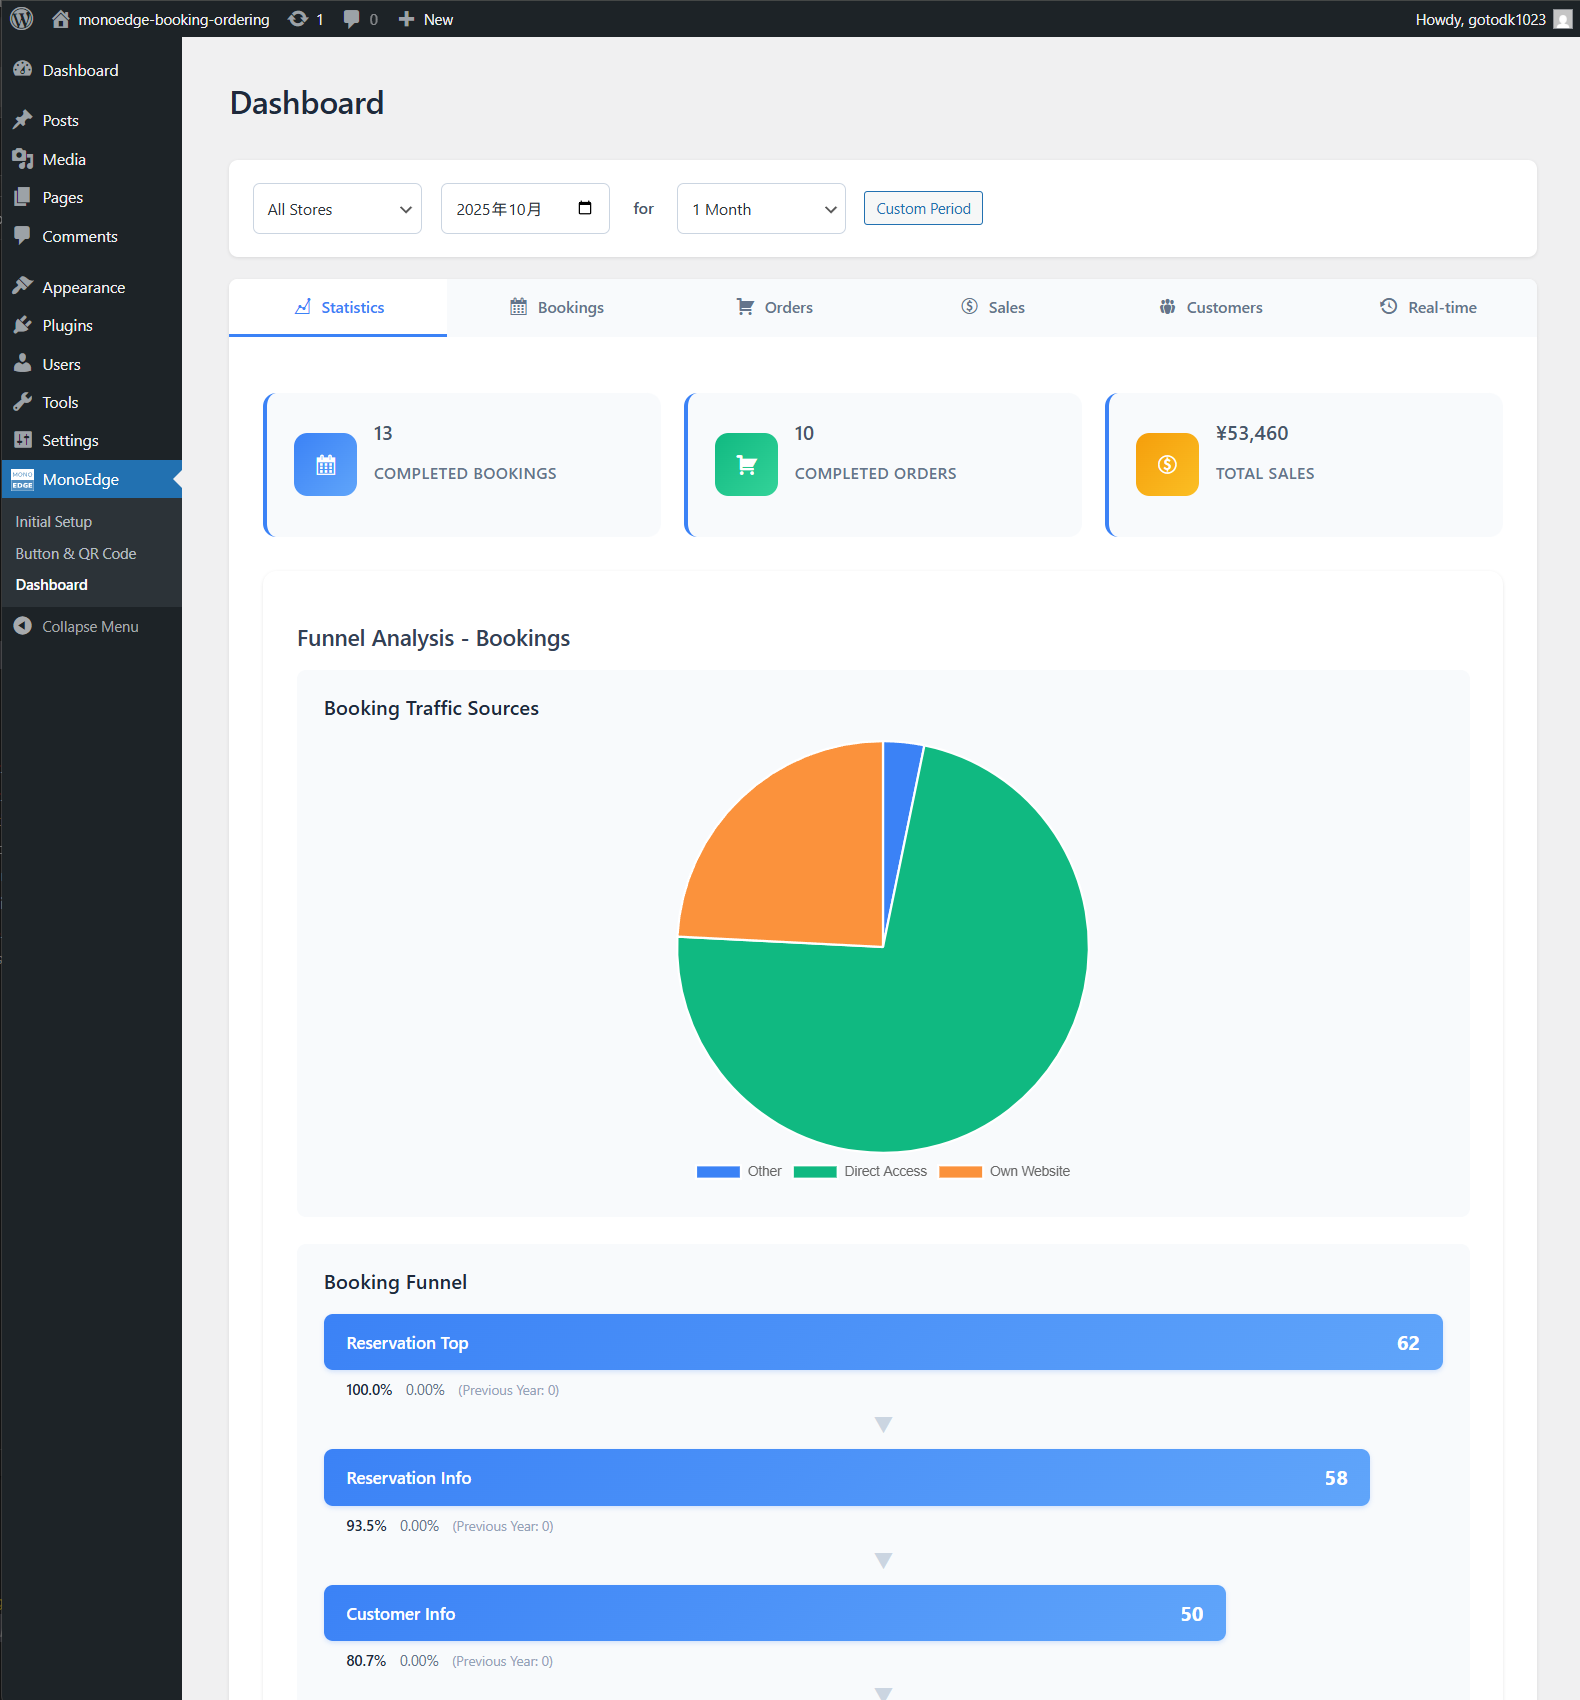Click the Reservation Top funnel bar
Screen dimensions: 1580x1700
[x=883, y=1342]
